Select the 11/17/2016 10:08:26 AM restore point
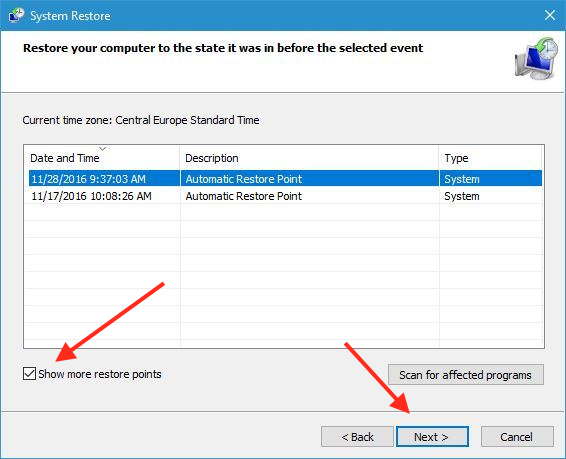Screen dimensions: 566x459 tap(285, 196)
